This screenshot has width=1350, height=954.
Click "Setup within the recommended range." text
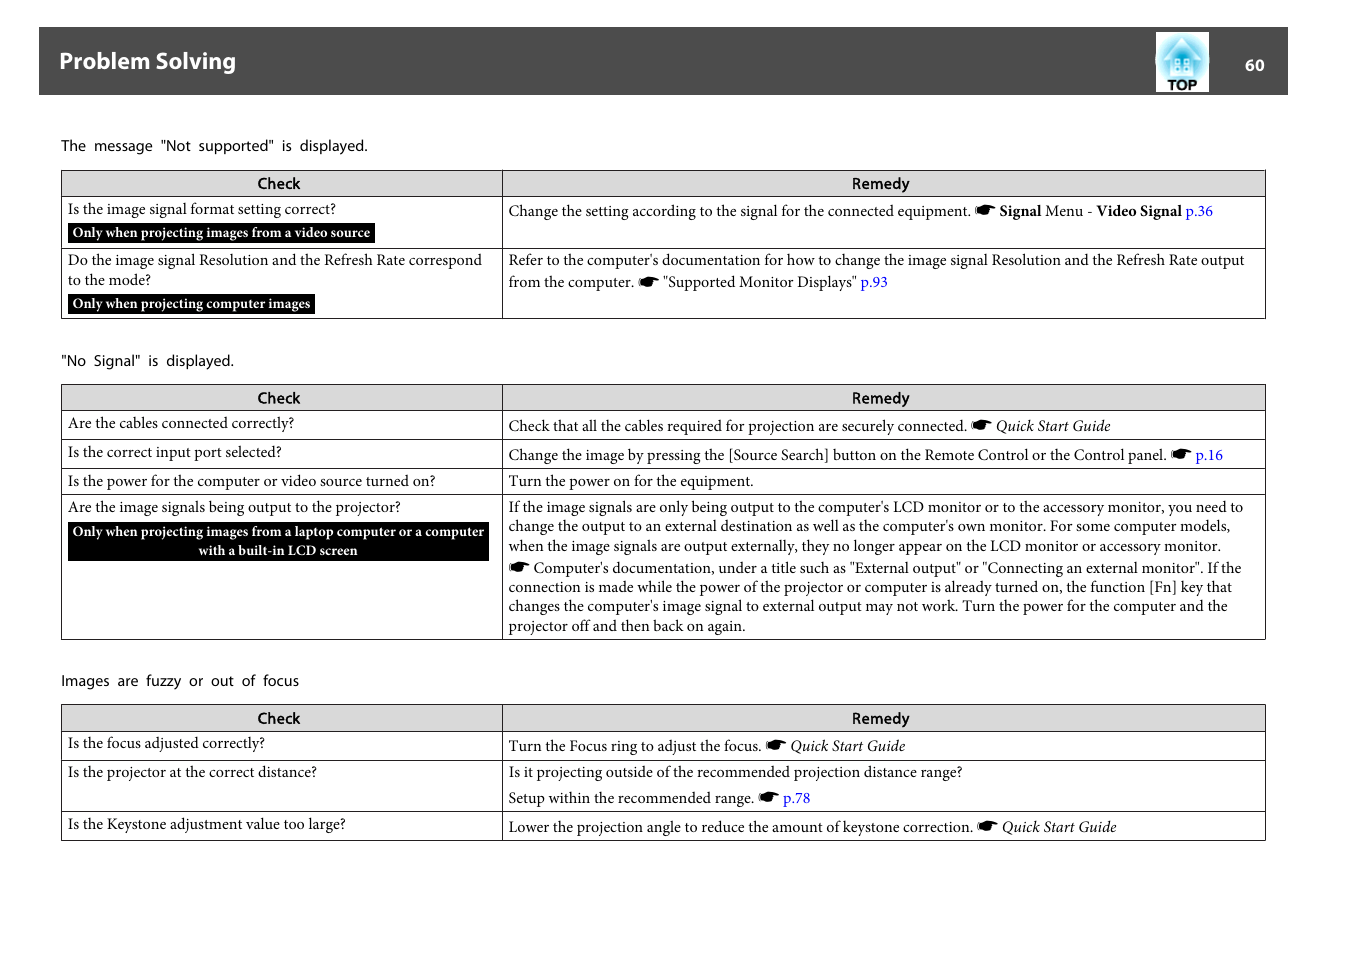(x=631, y=798)
